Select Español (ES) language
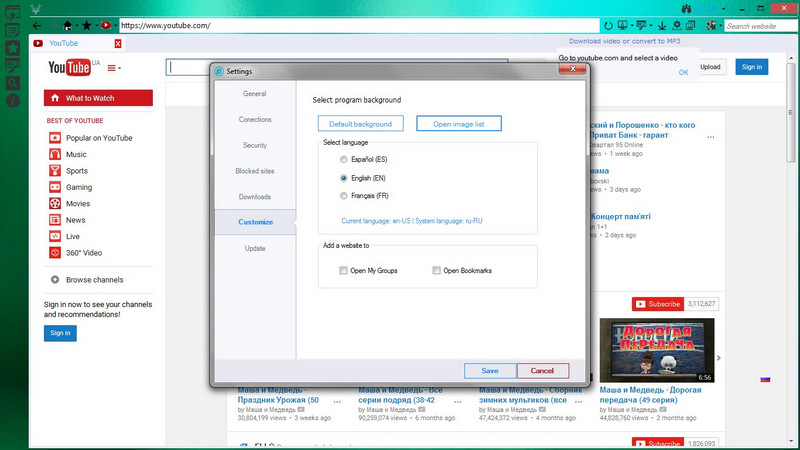 click(343, 160)
